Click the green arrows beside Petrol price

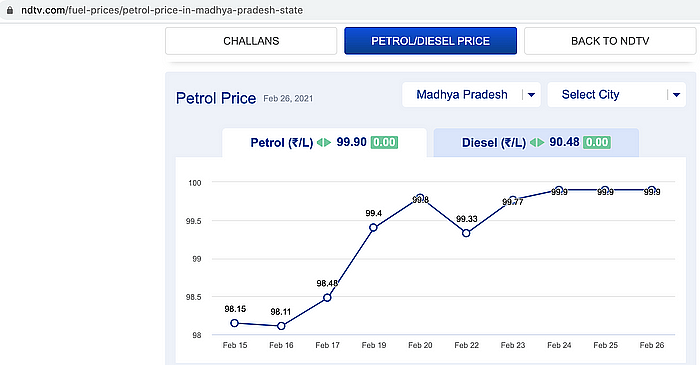point(324,142)
